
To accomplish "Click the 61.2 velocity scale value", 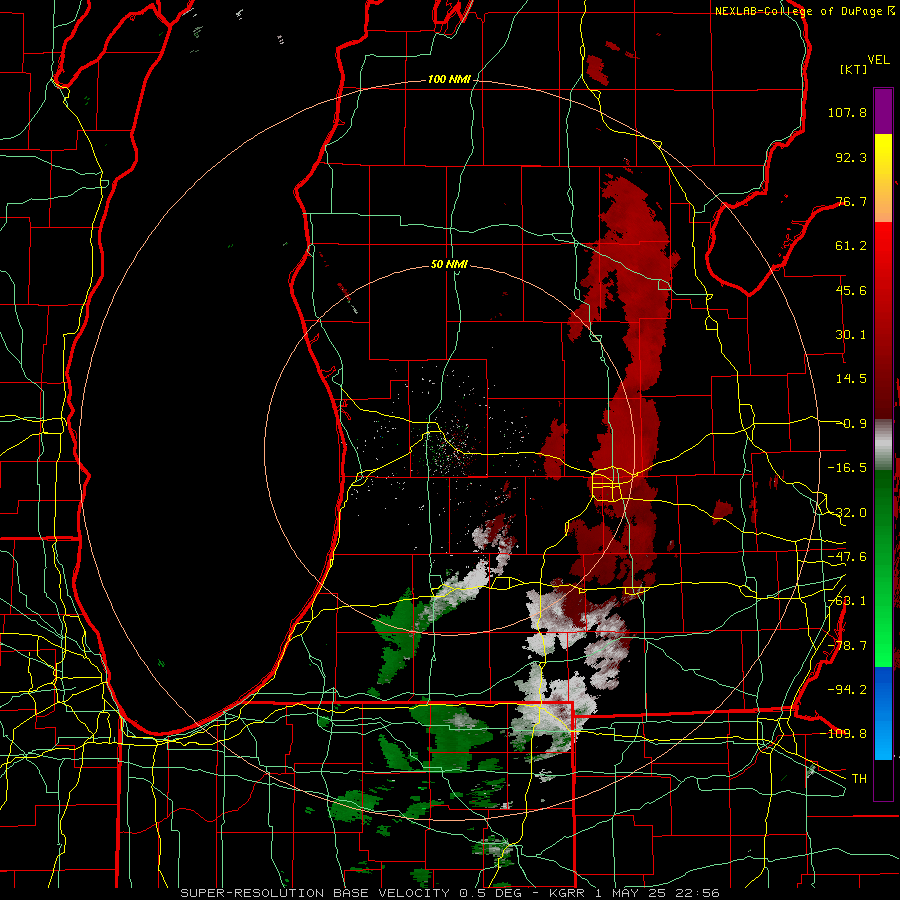I will (x=851, y=246).
